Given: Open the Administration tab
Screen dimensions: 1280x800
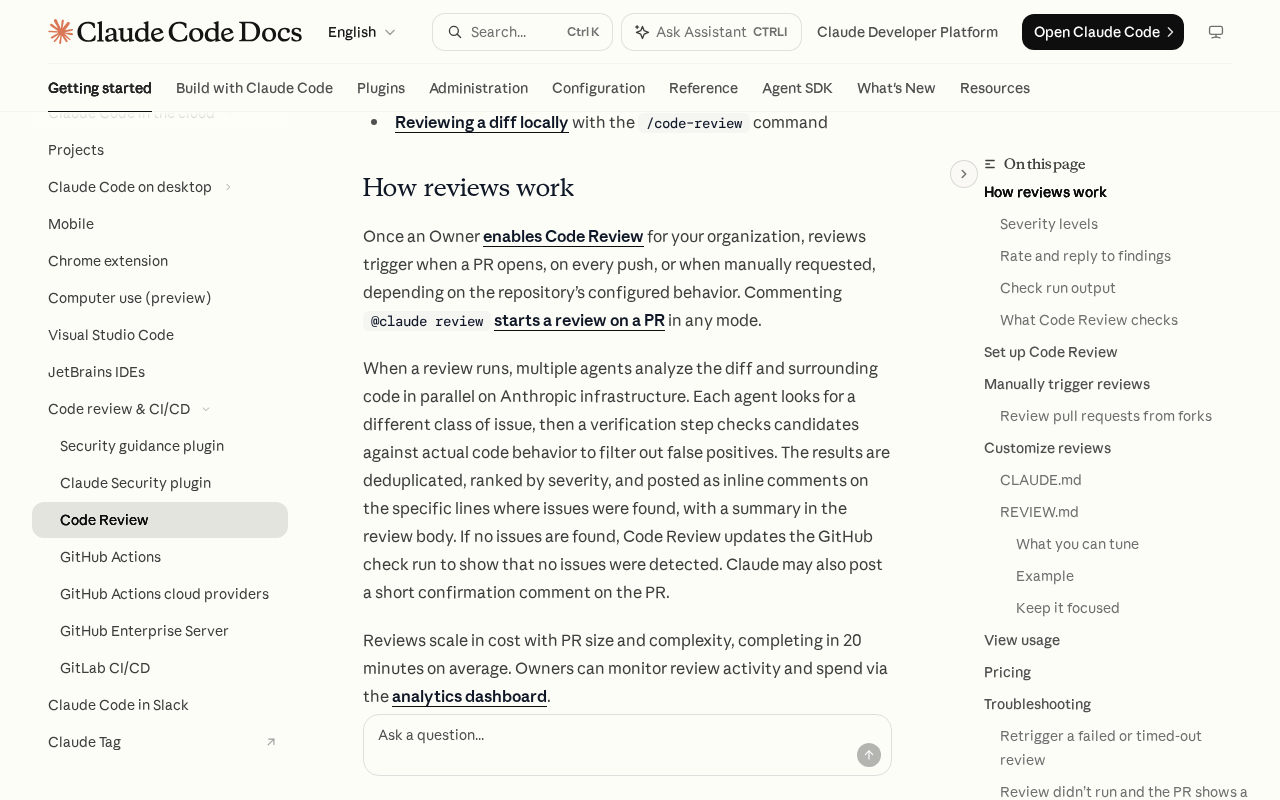Looking at the screenshot, I should coord(478,88).
